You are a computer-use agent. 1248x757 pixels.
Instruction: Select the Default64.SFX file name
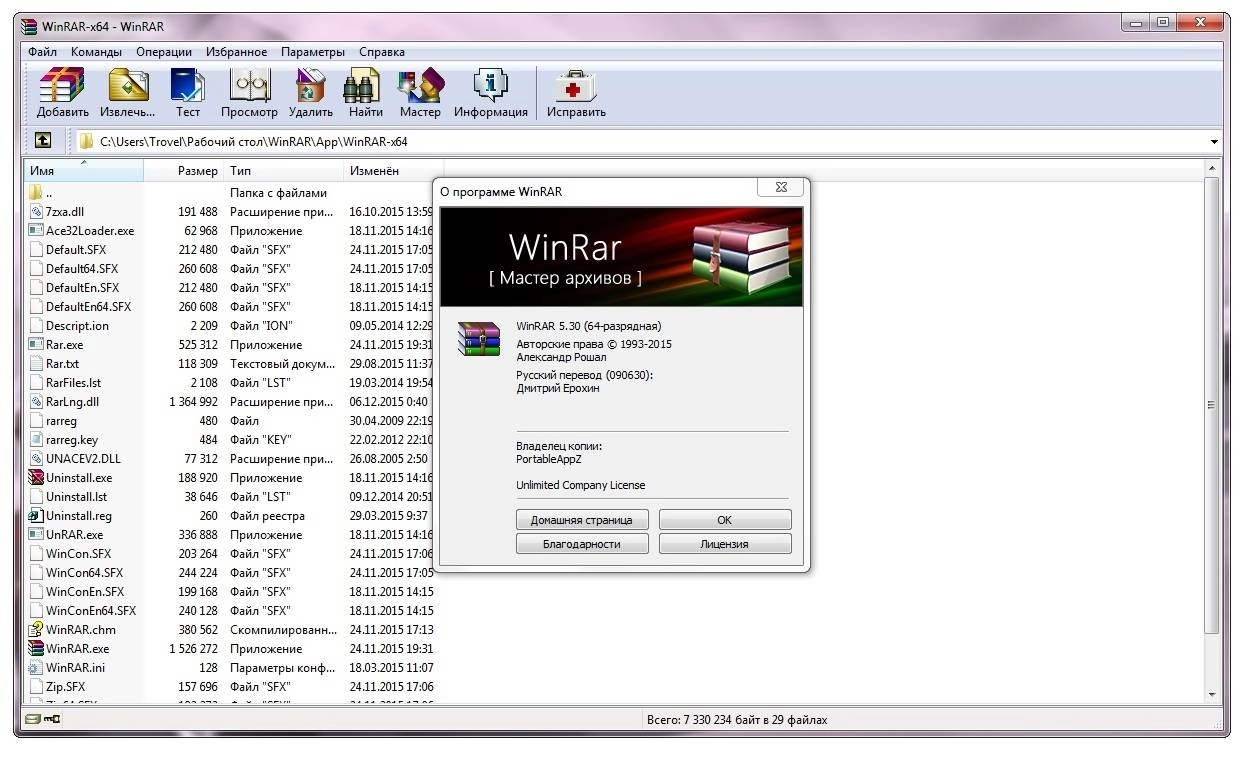click(x=82, y=269)
